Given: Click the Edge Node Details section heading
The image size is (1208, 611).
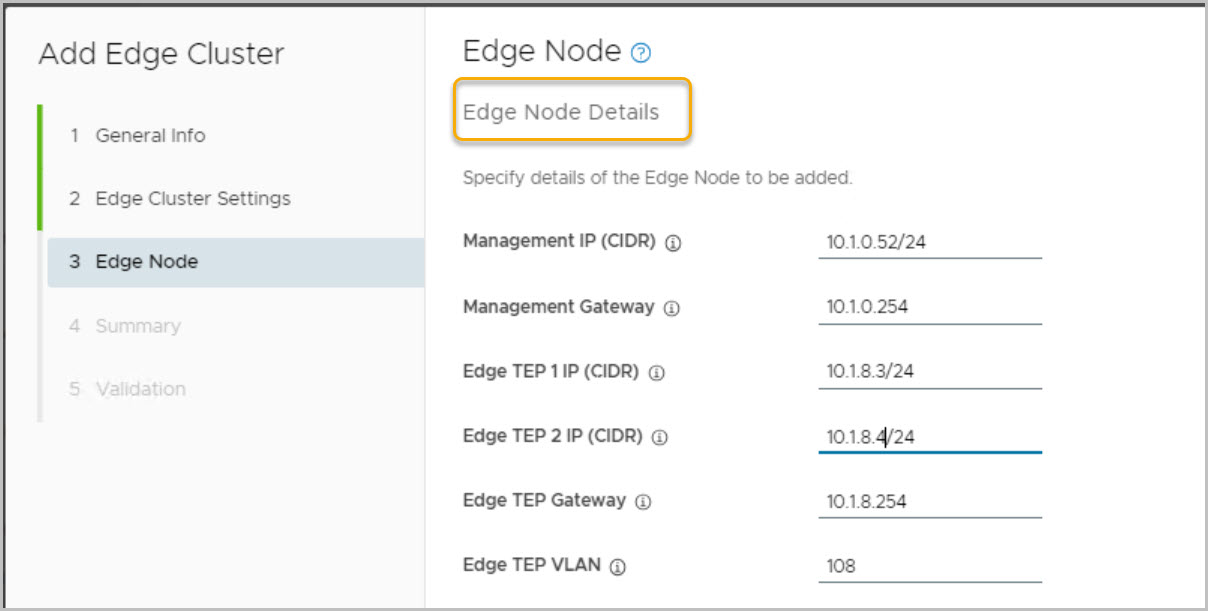Looking at the screenshot, I should pyautogui.click(x=561, y=112).
